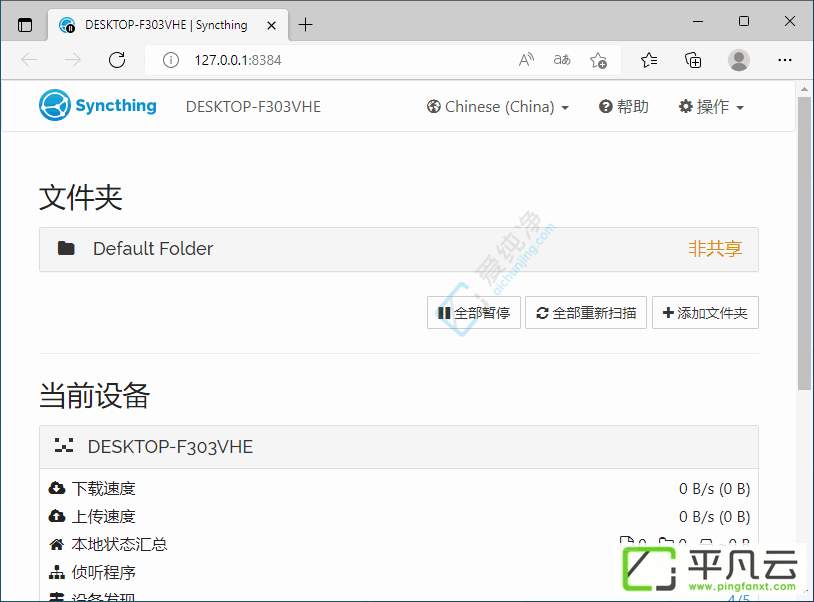Click the 文件夹 section heading
The height and width of the screenshot is (602, 814).
click(80, 198)
